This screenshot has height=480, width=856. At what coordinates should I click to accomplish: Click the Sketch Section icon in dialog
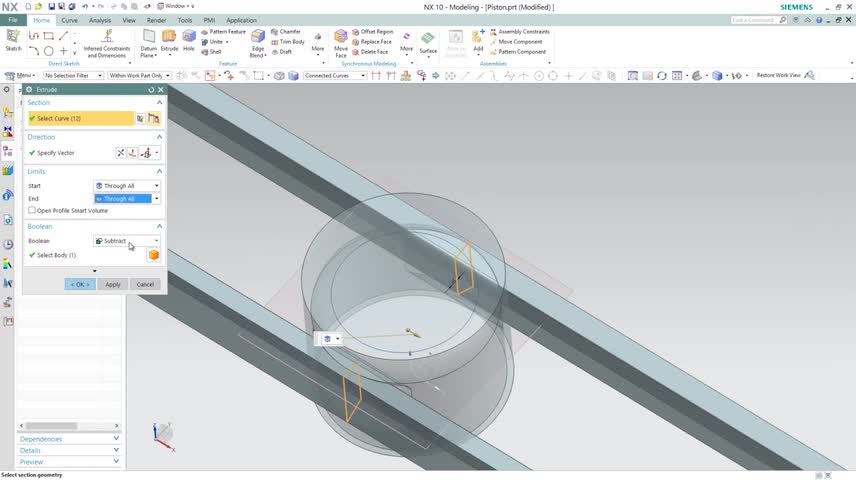pyautogui.click(x=140, y=118)
